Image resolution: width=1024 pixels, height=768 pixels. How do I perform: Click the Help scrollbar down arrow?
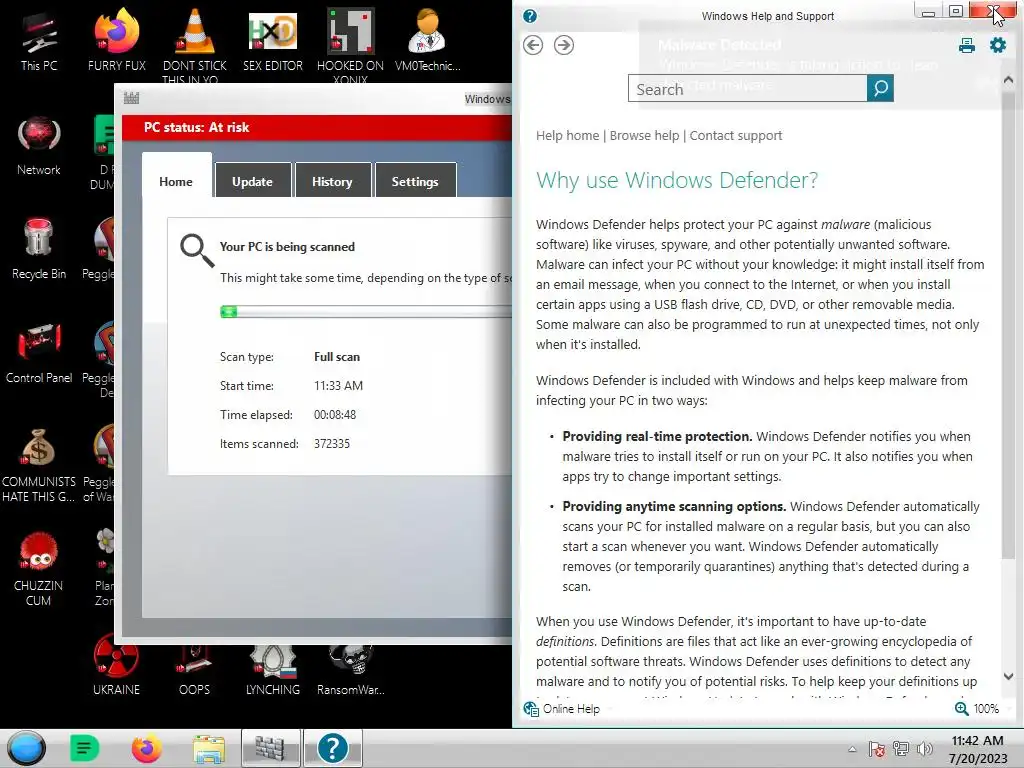1008,677
